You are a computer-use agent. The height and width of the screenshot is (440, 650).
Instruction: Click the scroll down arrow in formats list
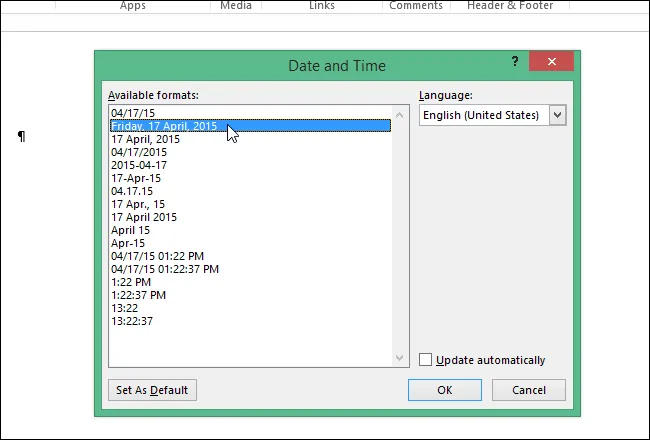click(399, 357)
